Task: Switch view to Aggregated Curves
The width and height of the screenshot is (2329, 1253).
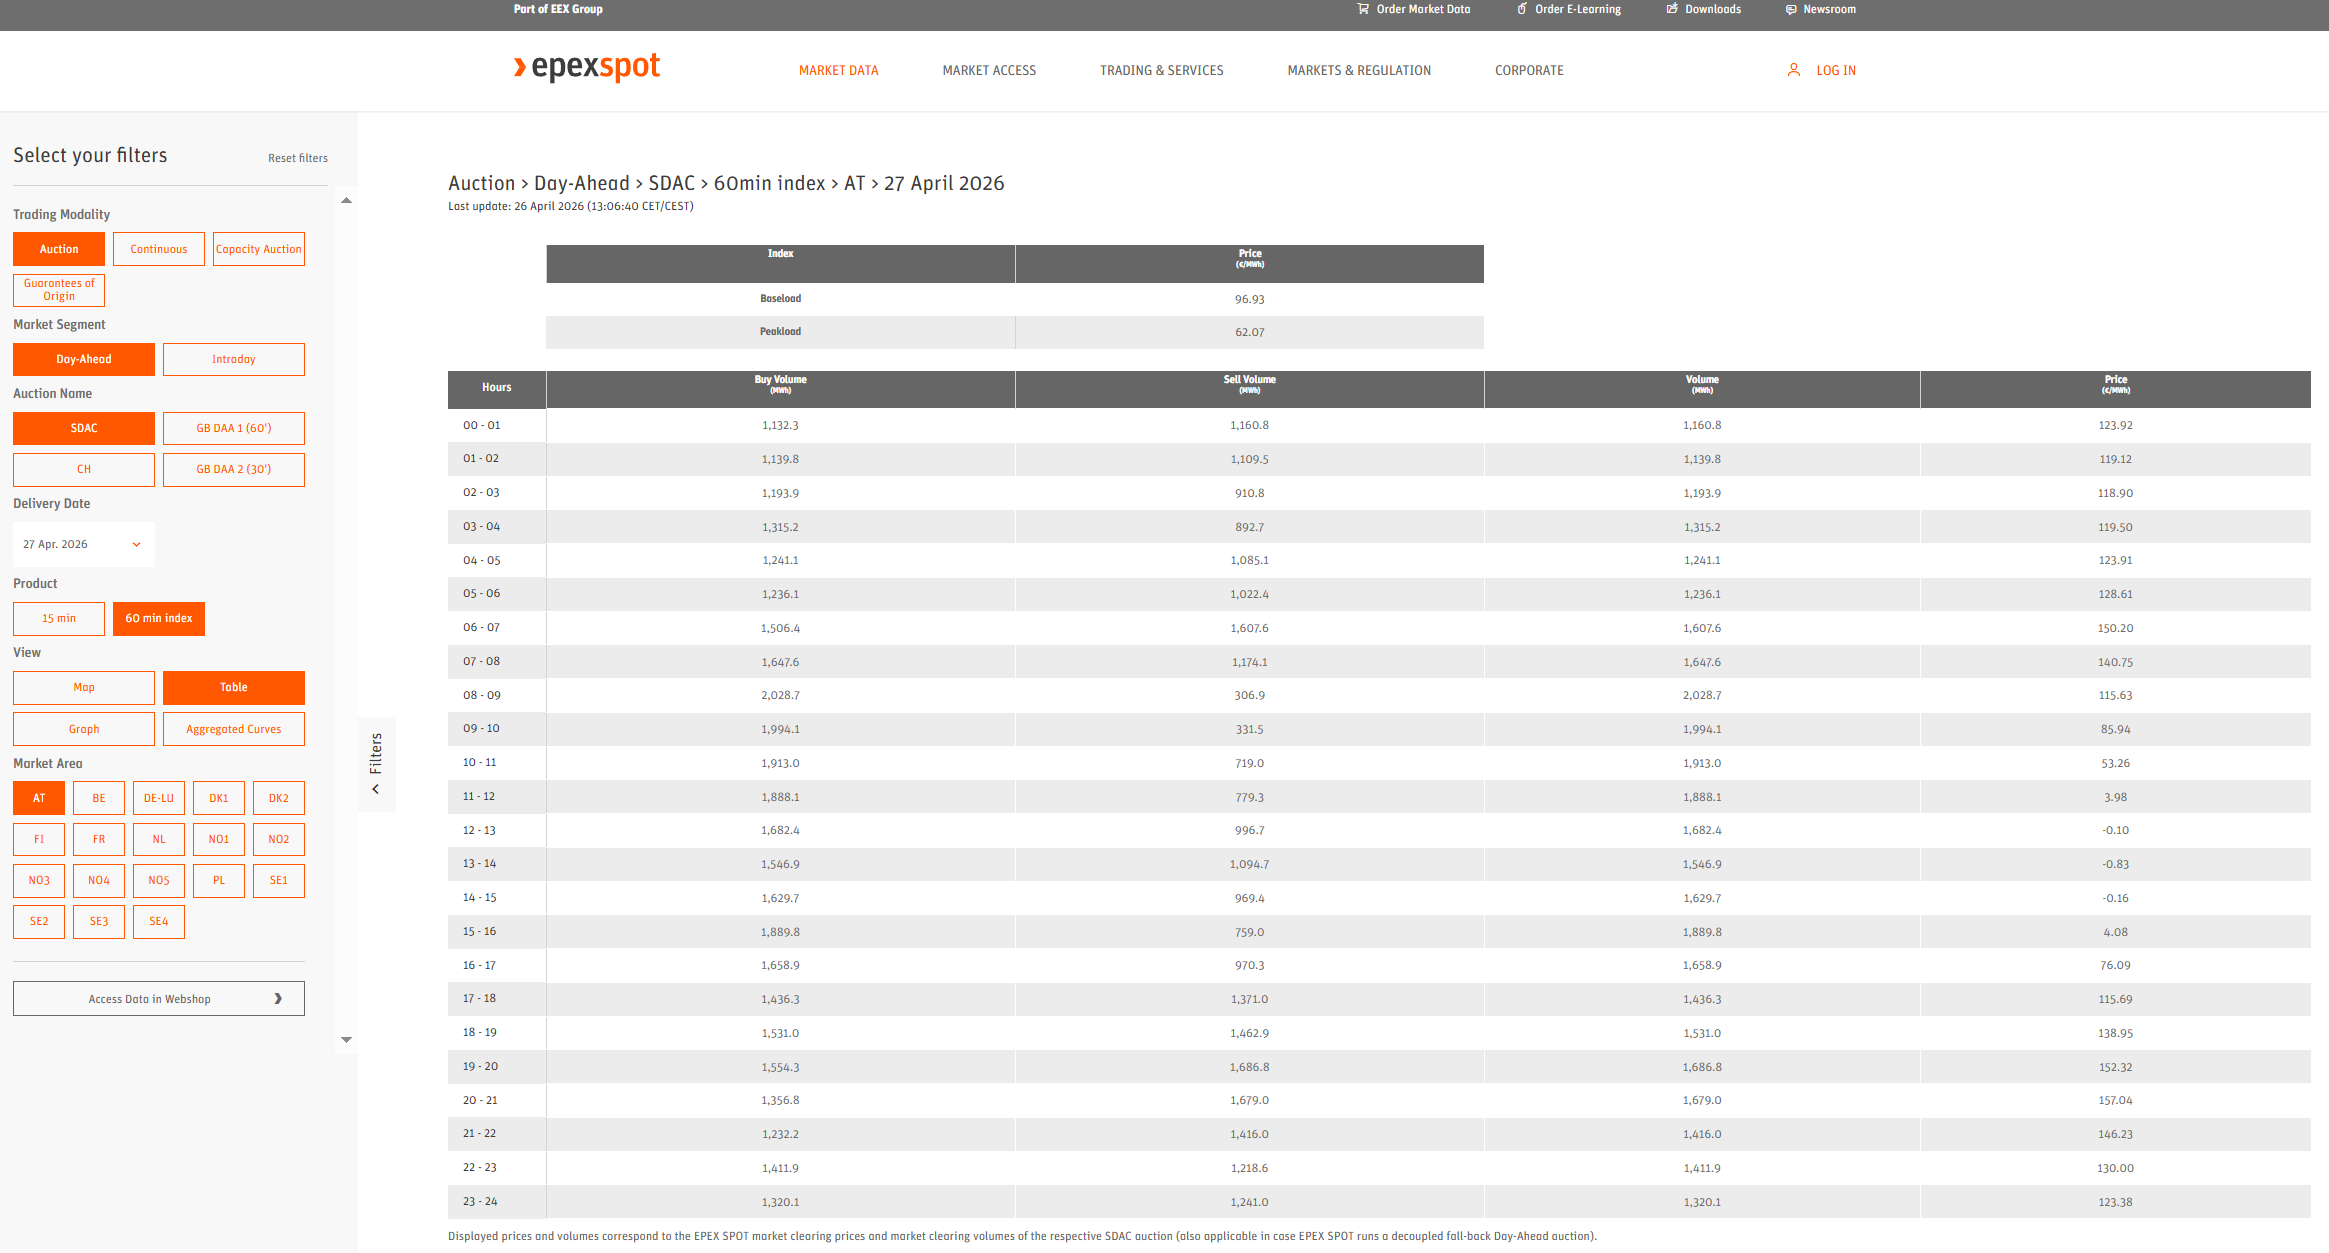Action: point(233,729)
